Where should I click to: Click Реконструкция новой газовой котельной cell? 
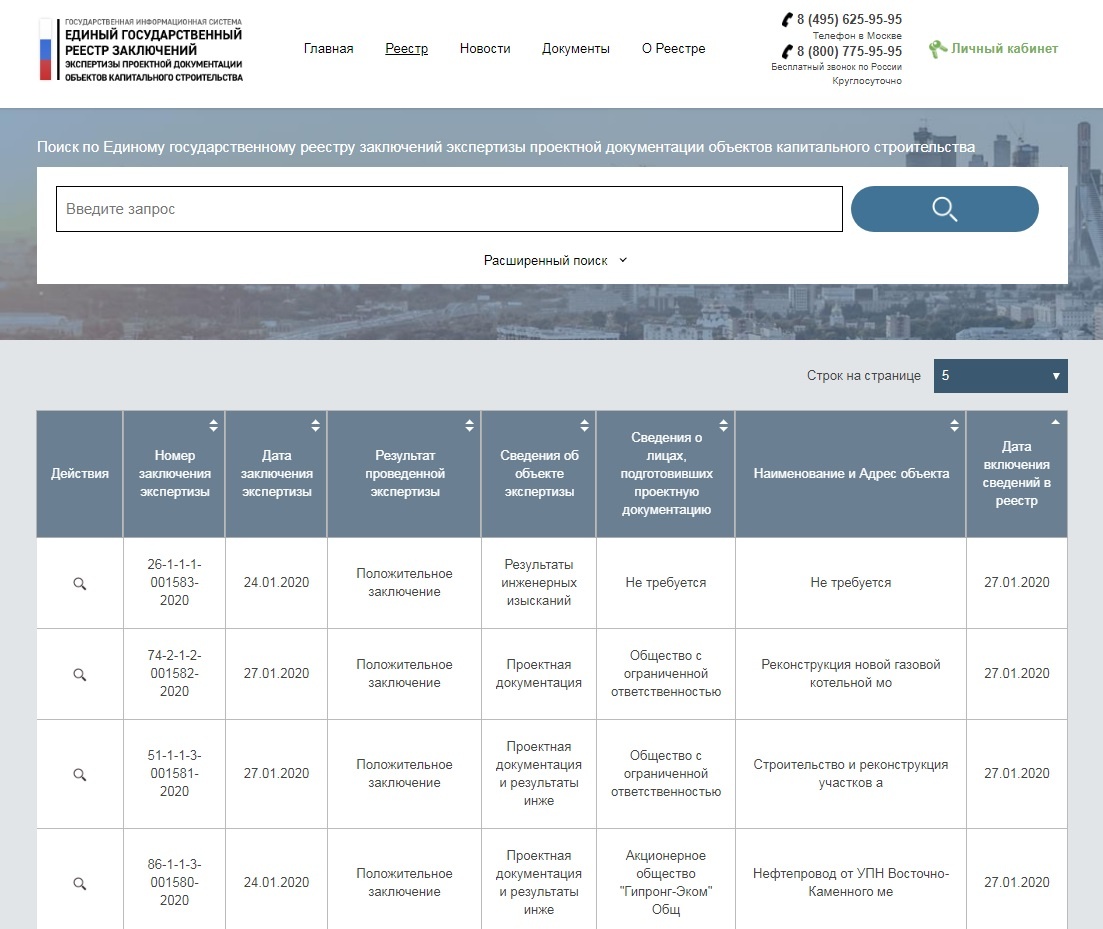click(x=850, y=673)
